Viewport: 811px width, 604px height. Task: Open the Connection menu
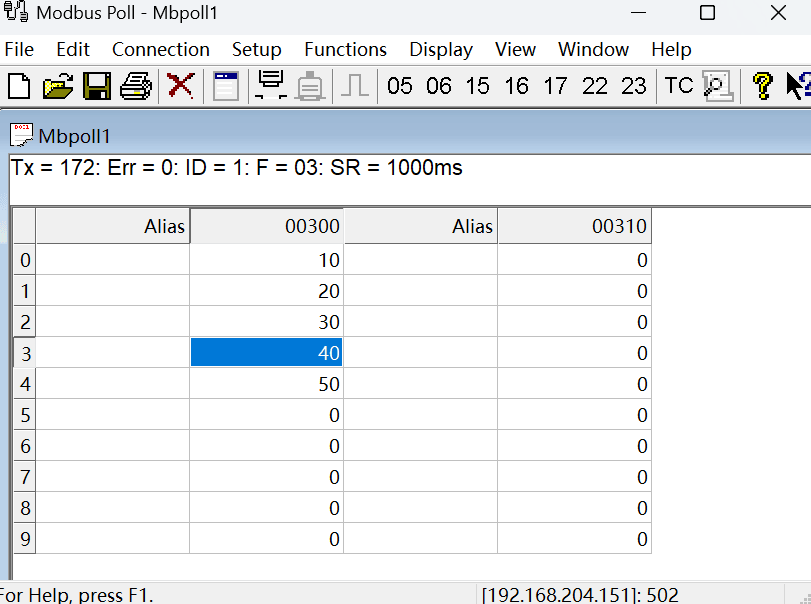coord(161,50)
